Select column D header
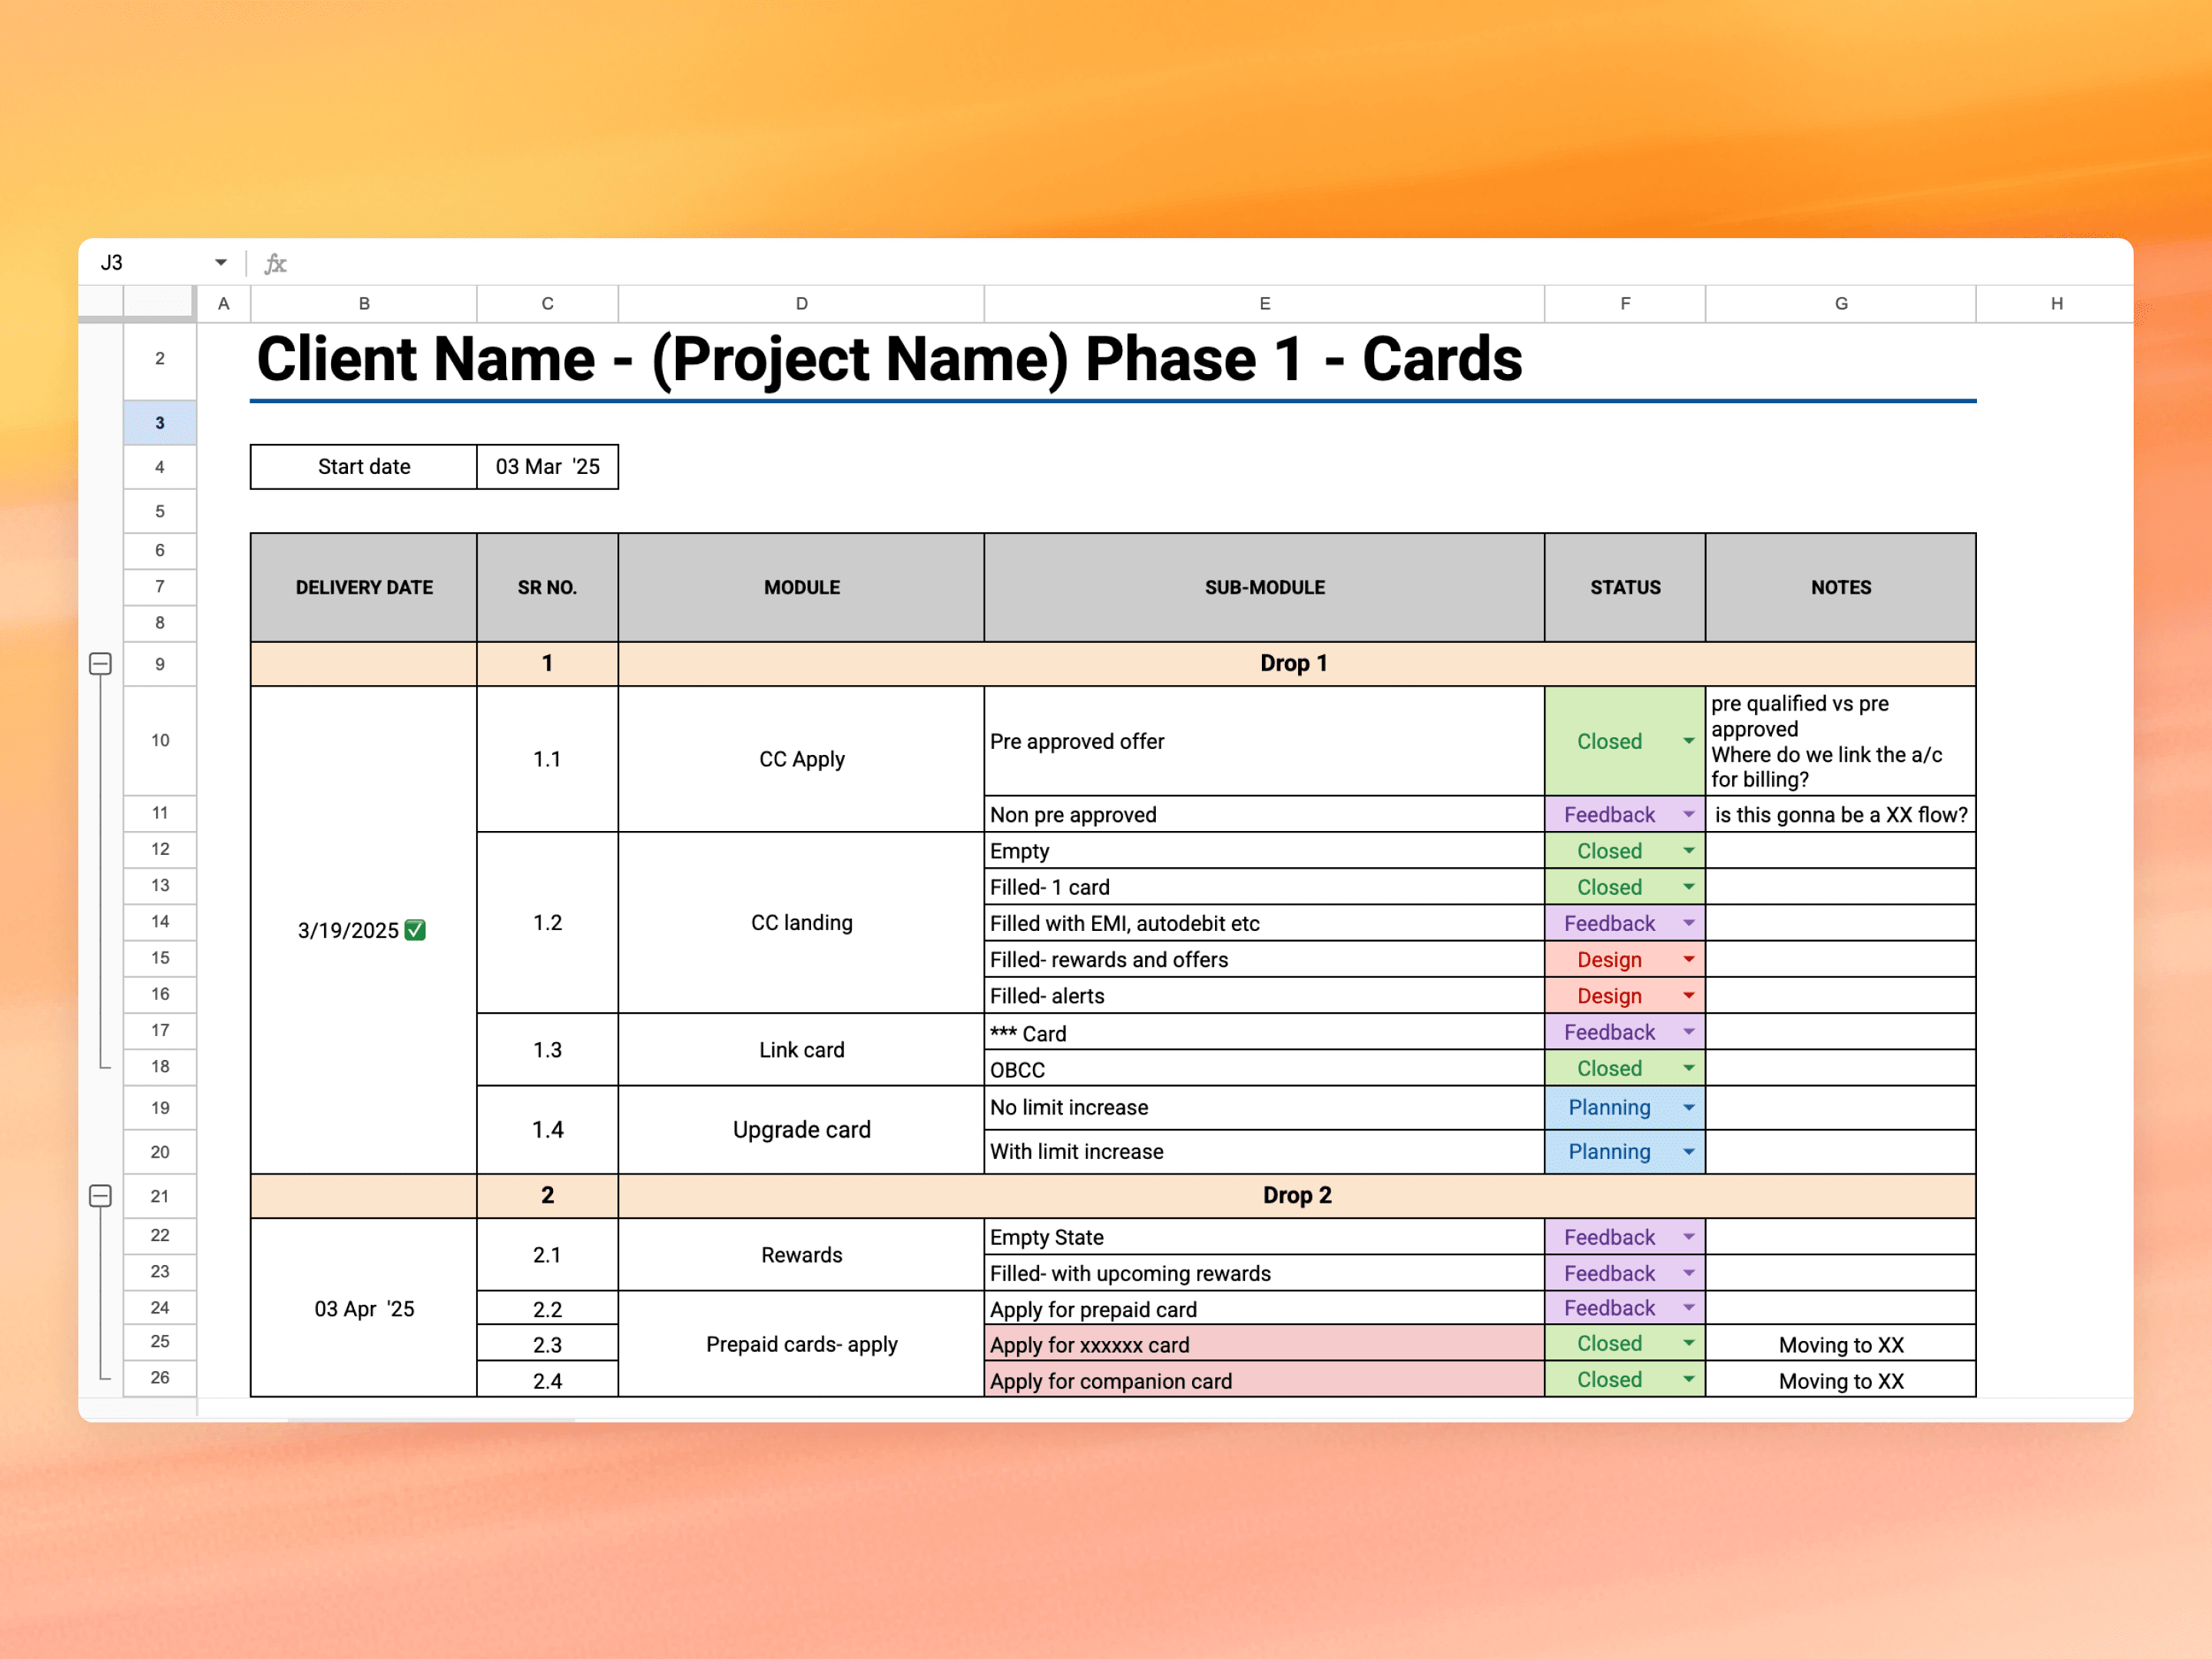This screenshot has width=2212, height=1659. click(x=801, y=303)
